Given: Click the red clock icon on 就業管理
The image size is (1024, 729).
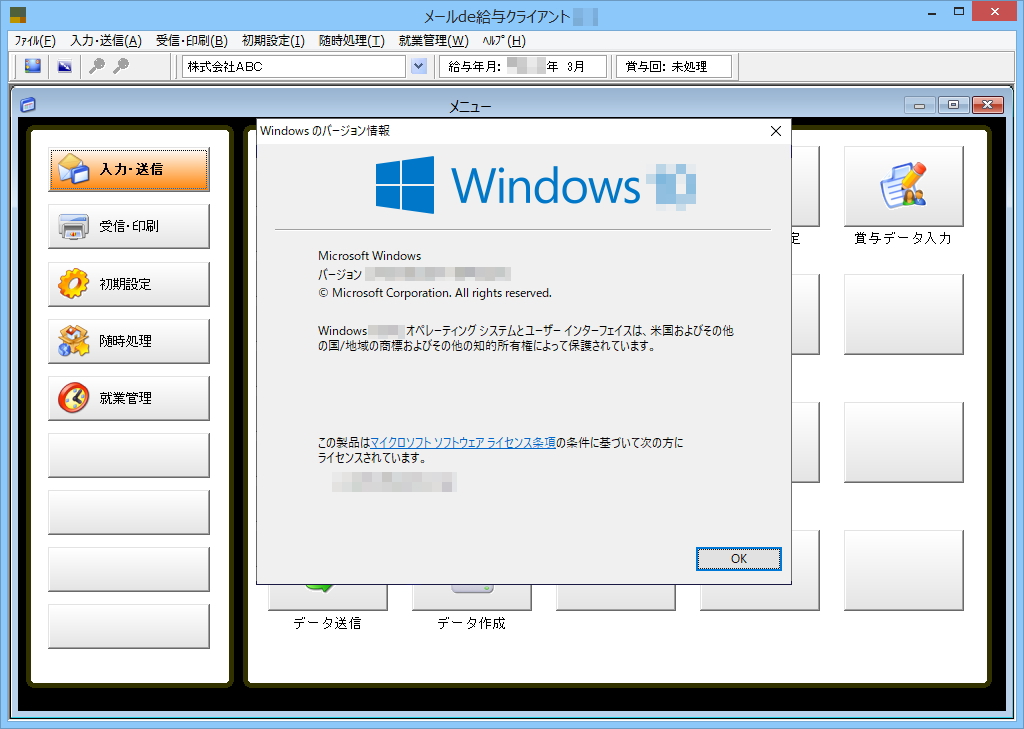Looking at the screenshot, I should click(73, 398).
